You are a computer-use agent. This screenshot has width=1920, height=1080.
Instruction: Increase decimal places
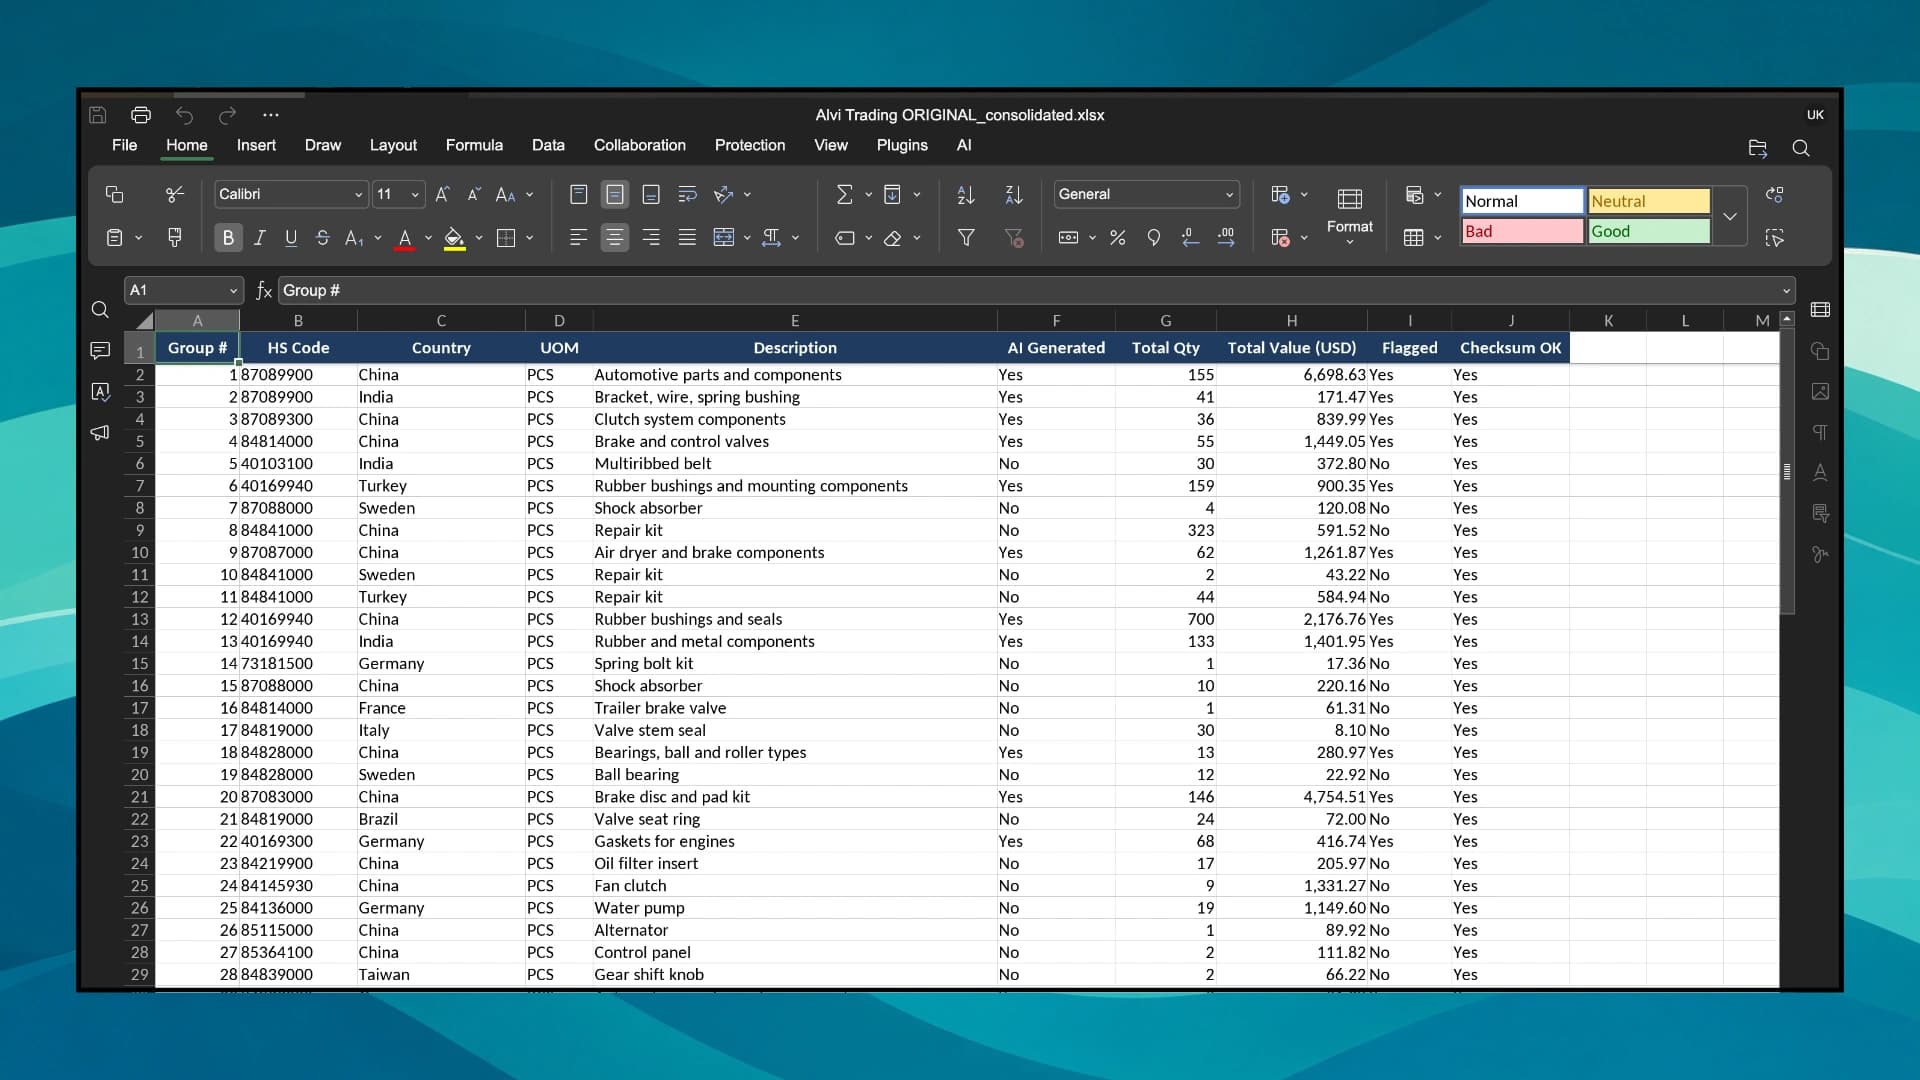point(1226,237)
